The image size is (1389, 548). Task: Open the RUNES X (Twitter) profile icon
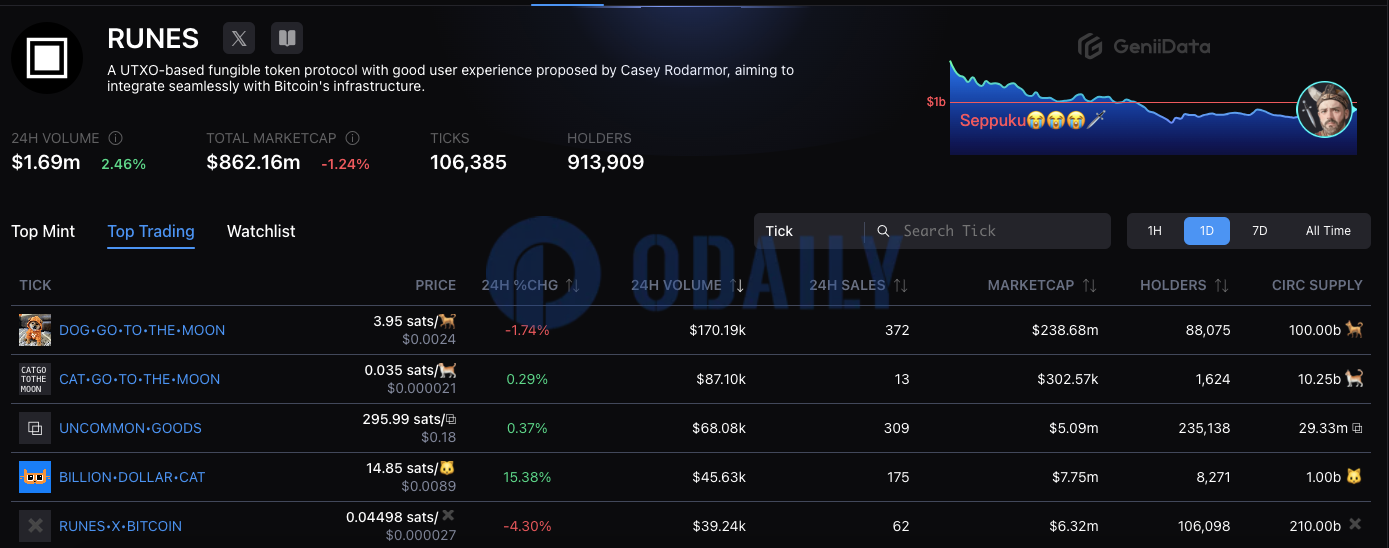[238, 39]
